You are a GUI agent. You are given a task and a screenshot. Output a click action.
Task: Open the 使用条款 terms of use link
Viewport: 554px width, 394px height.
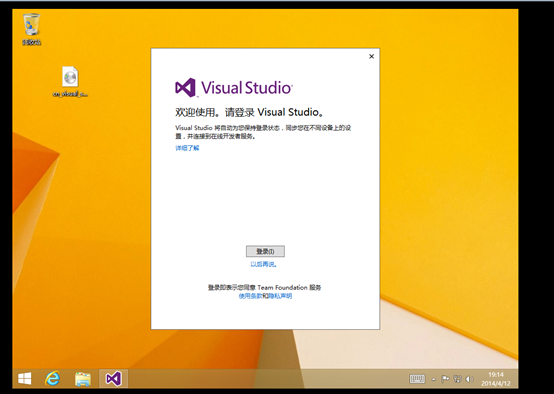pyautogui.click(x=251, y=296)
